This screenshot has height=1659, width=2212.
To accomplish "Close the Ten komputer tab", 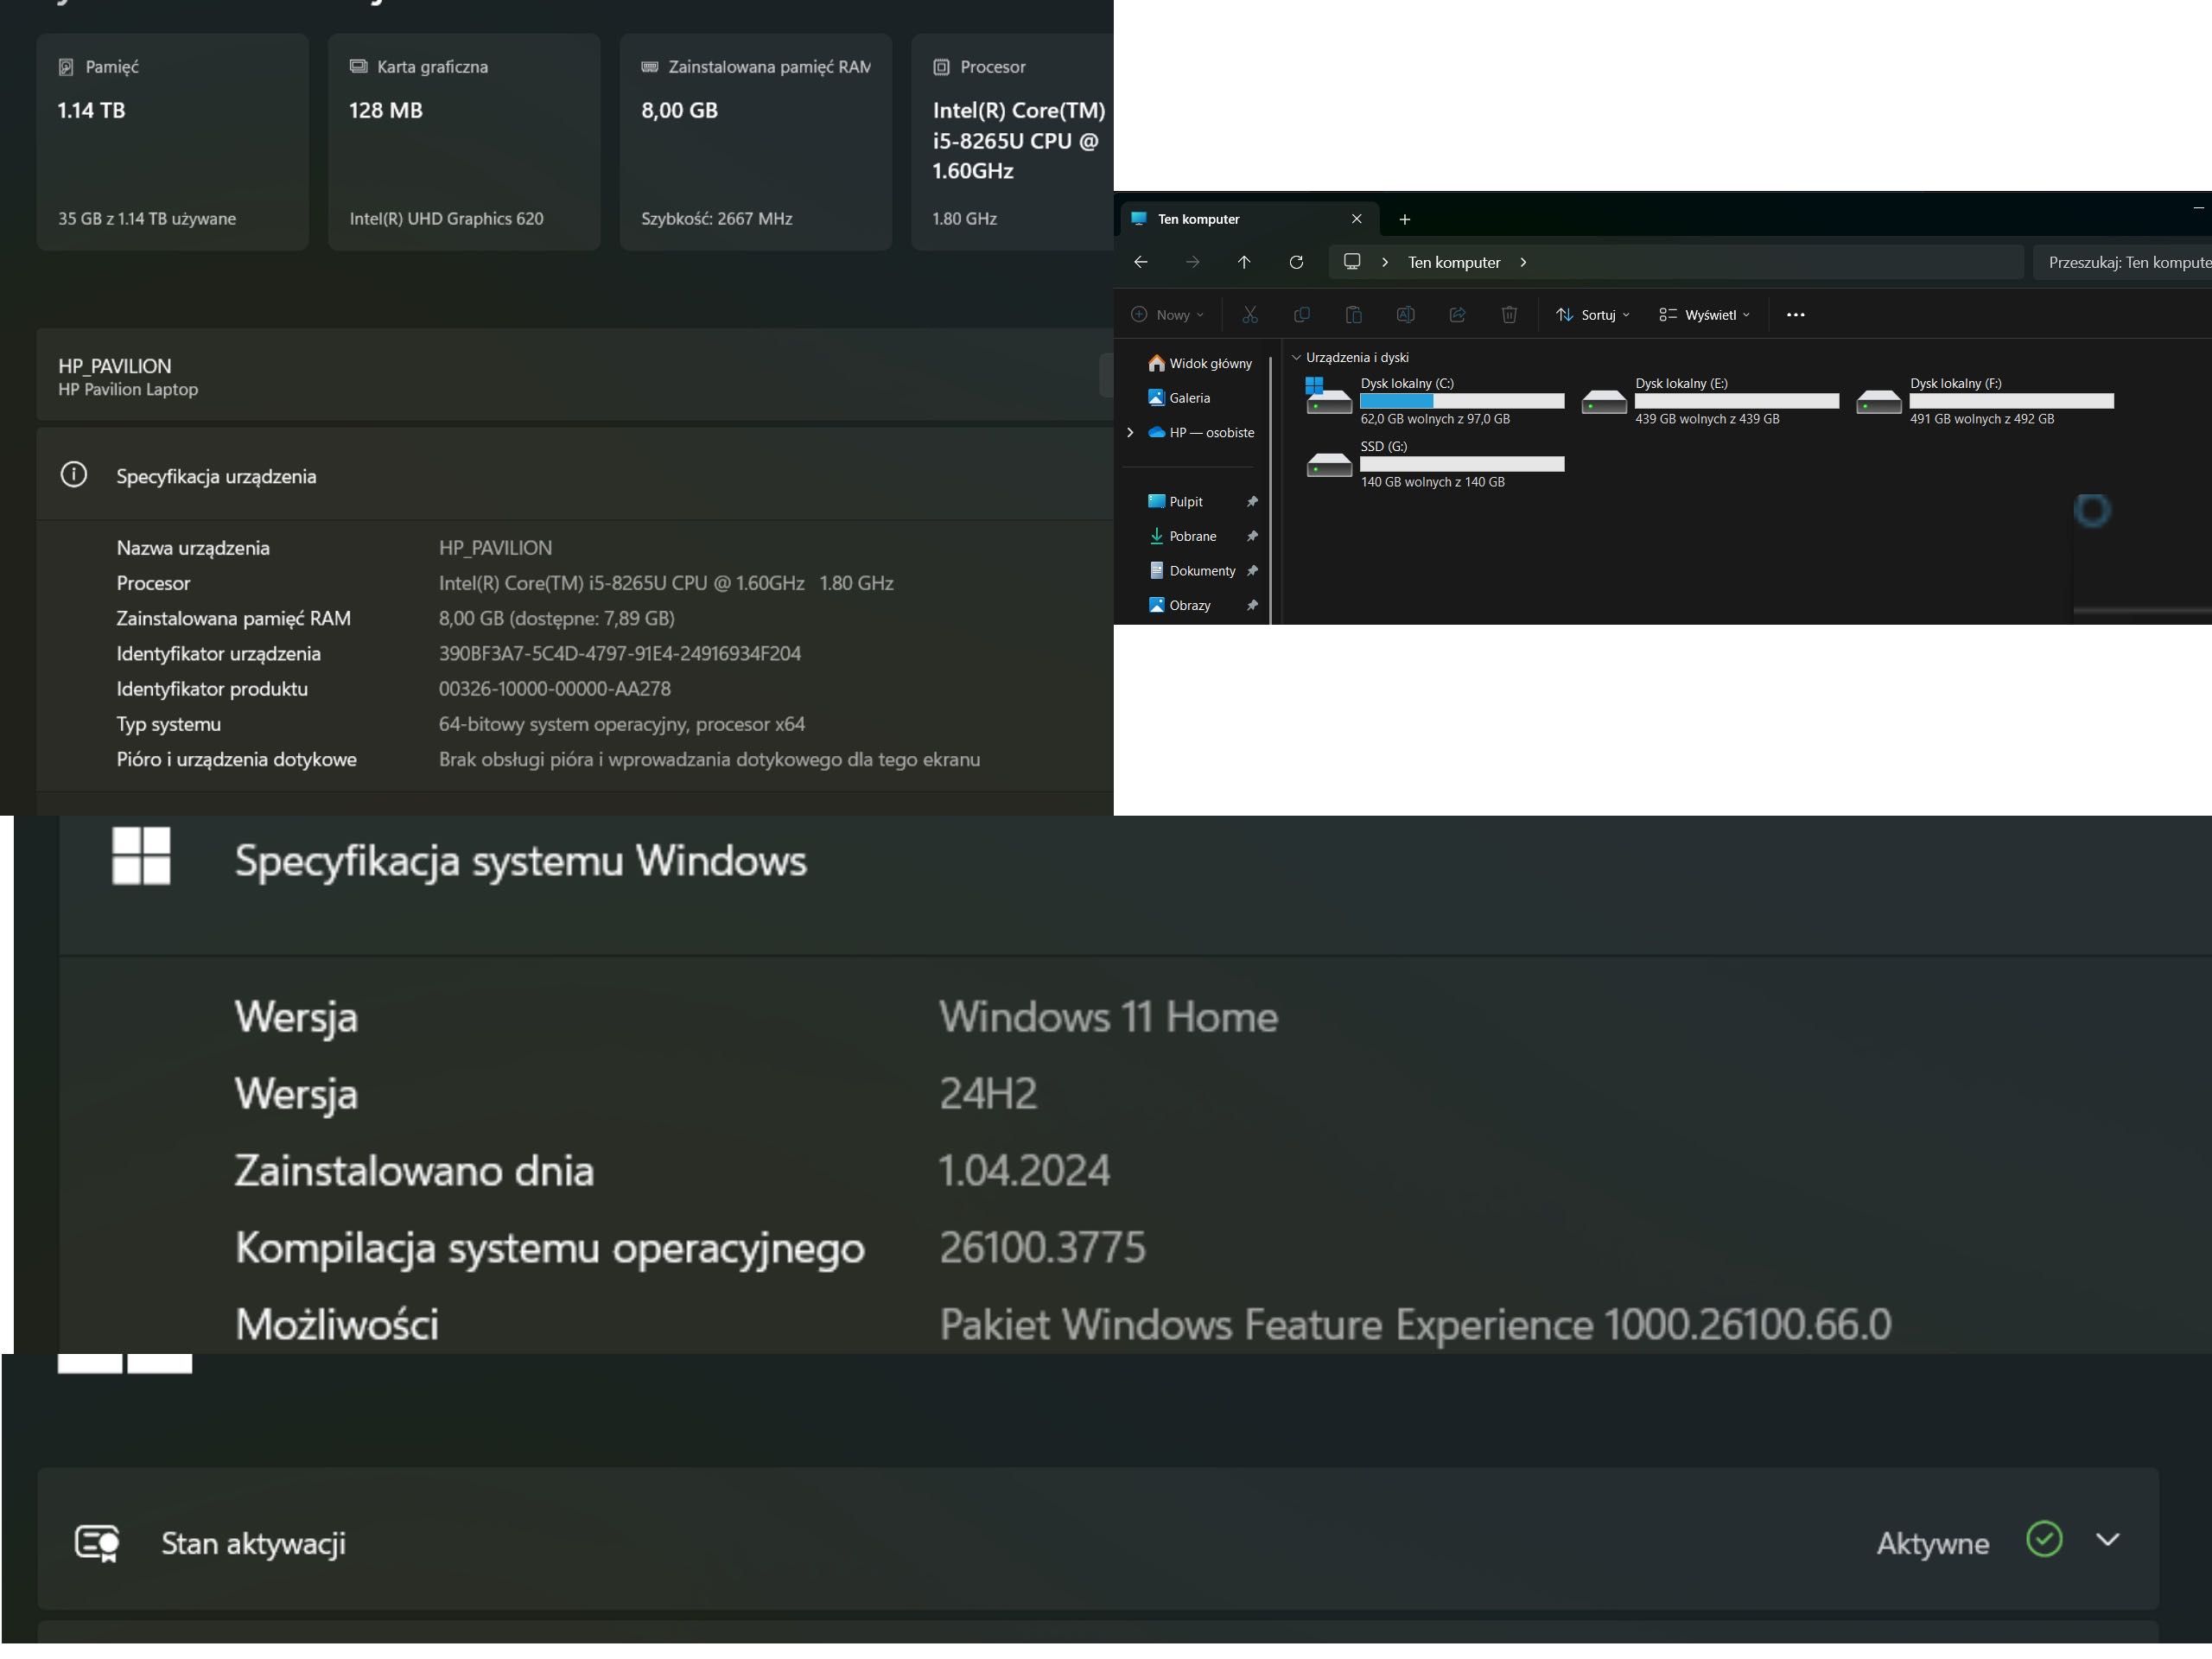I will click(x=1357, y=219).
